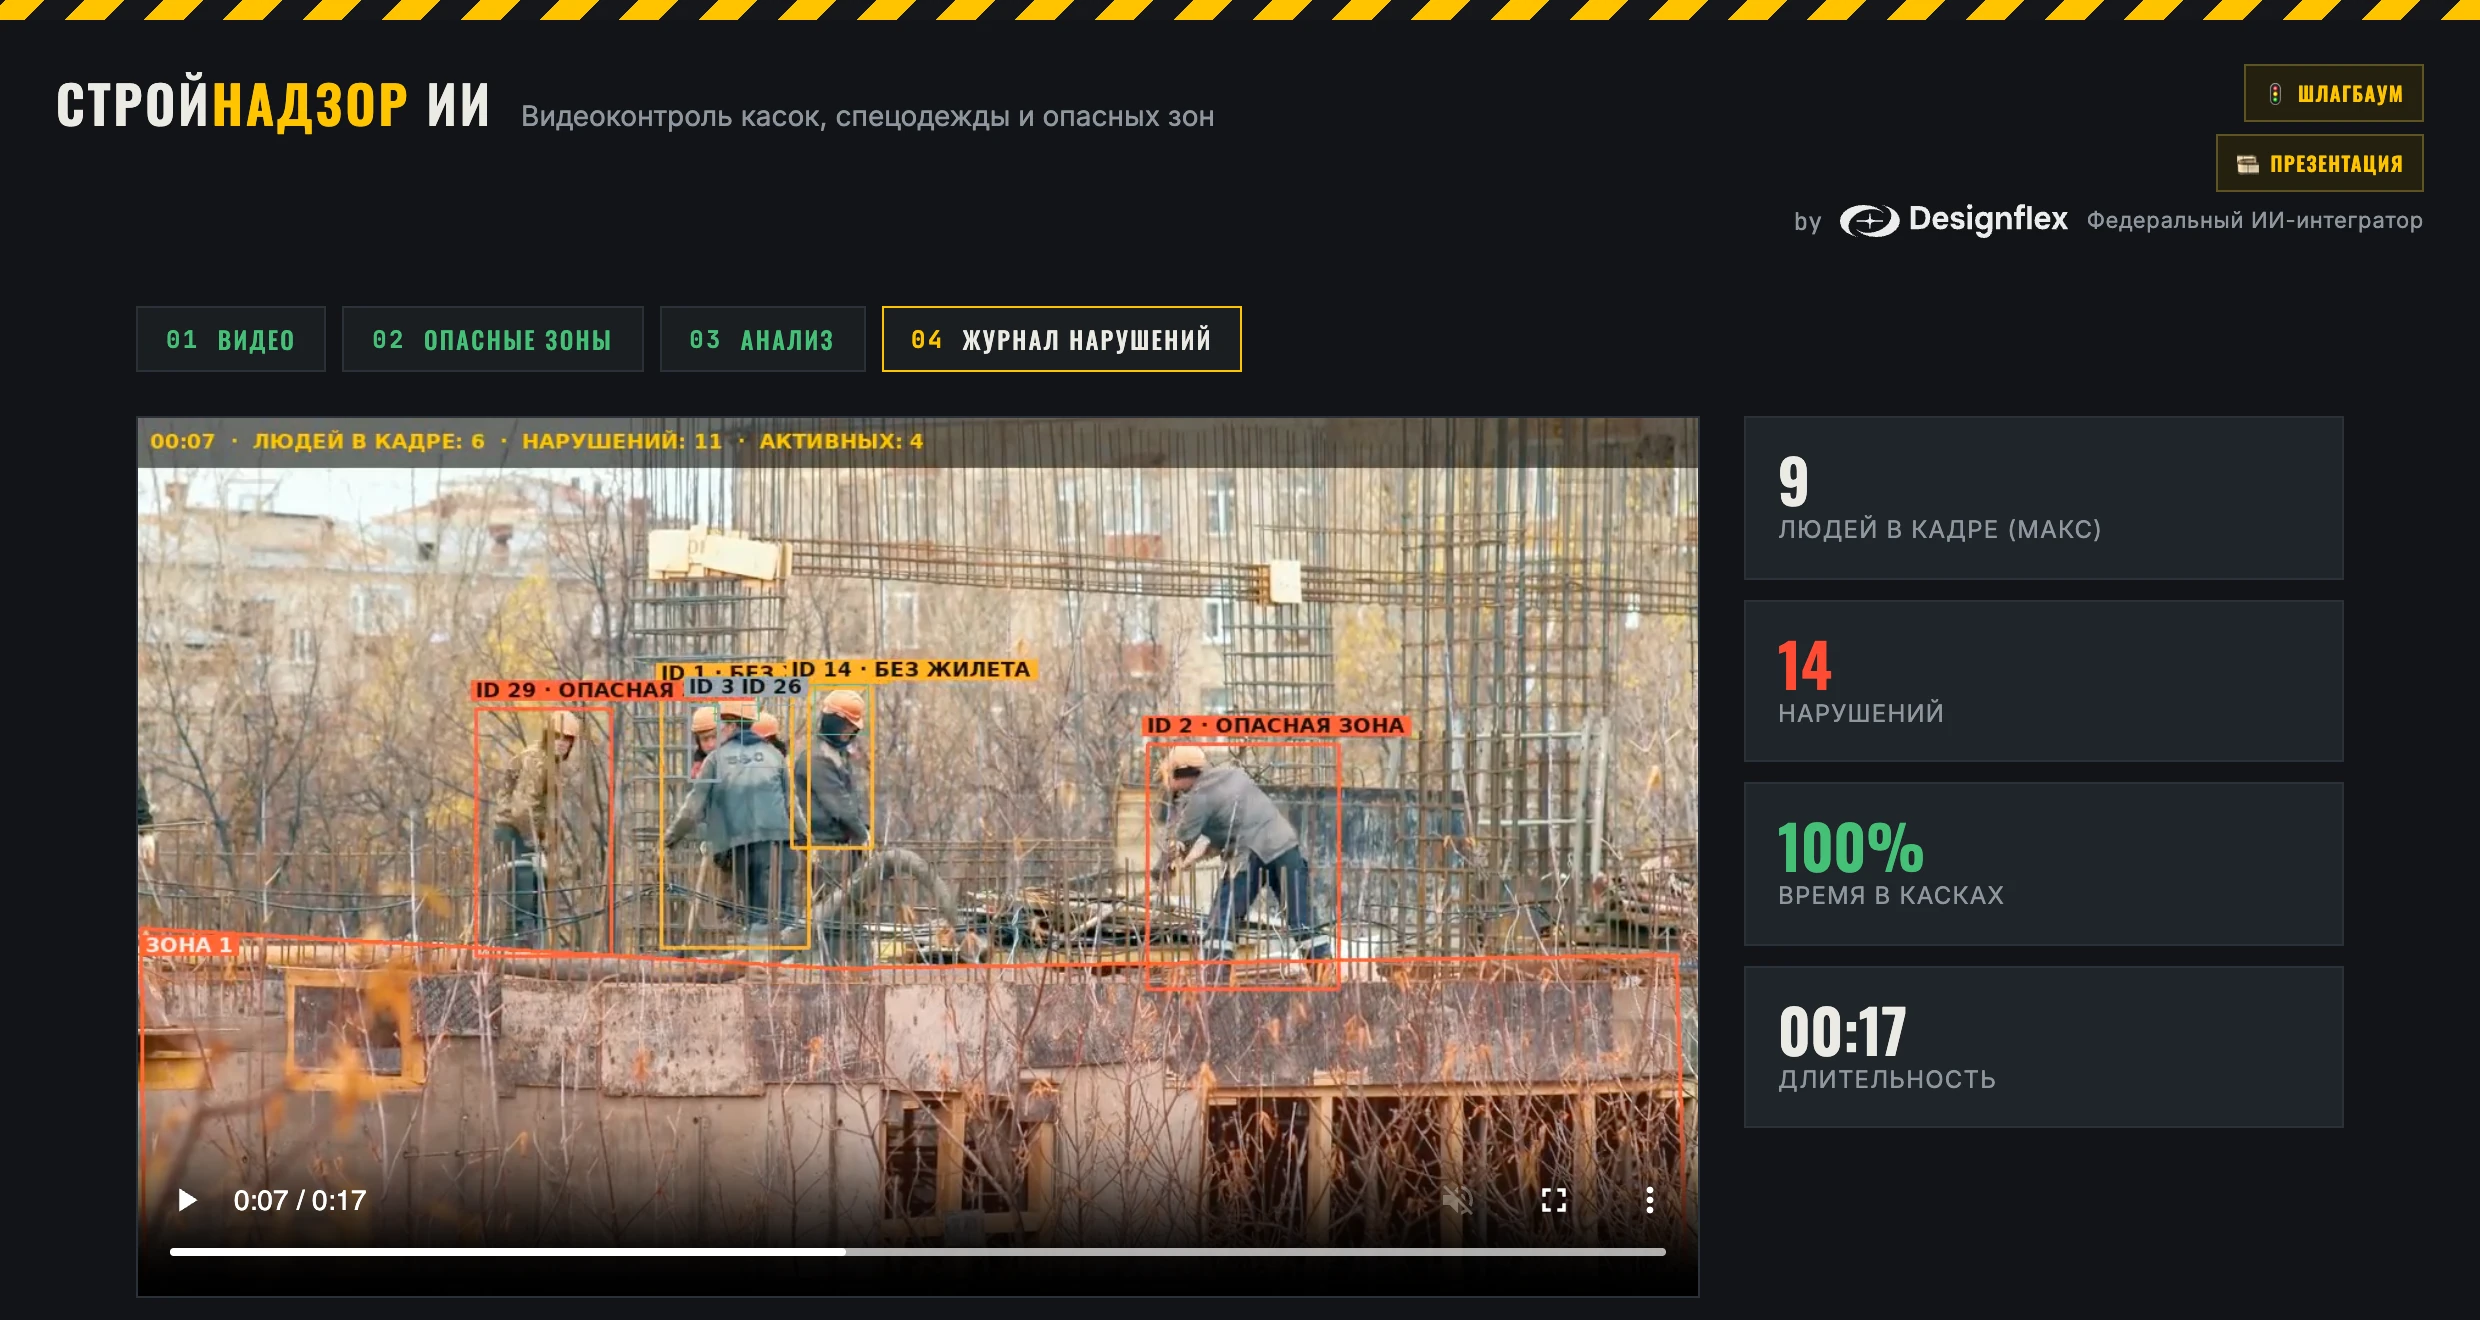Switch to the 02 Опасные зоны tab
The width and height of the screenshot is (2480, 1320).
[x=492, y=339]
